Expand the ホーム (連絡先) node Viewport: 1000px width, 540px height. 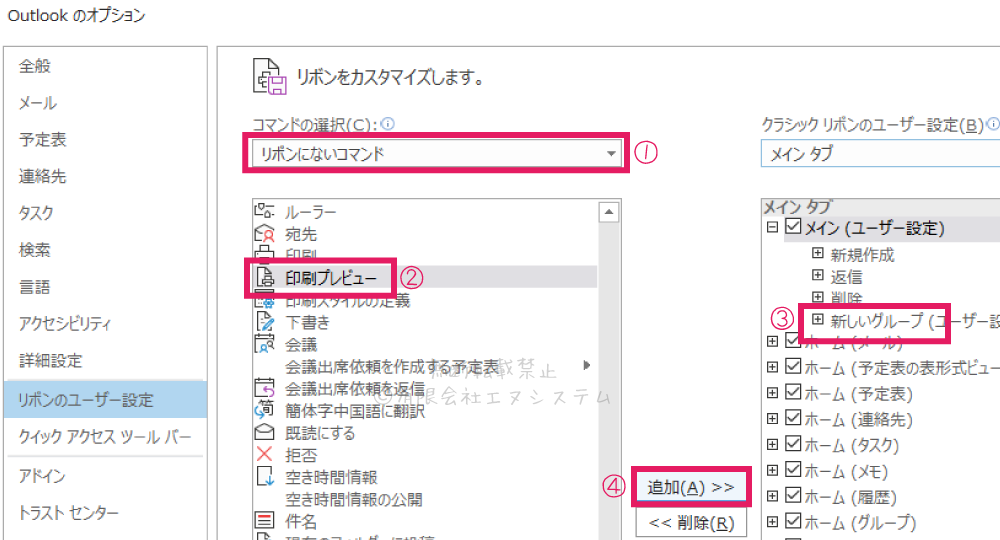coord(772,418)
